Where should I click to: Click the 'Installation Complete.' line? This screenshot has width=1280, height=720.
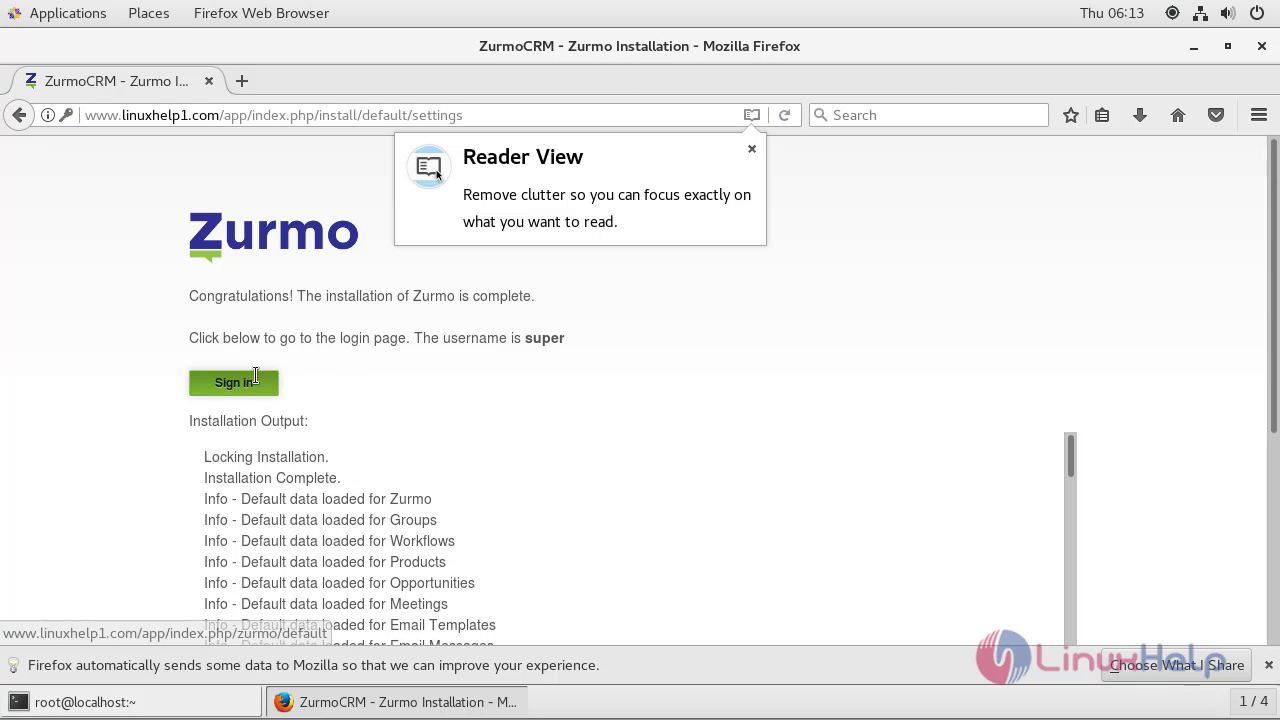pos(272,478)
